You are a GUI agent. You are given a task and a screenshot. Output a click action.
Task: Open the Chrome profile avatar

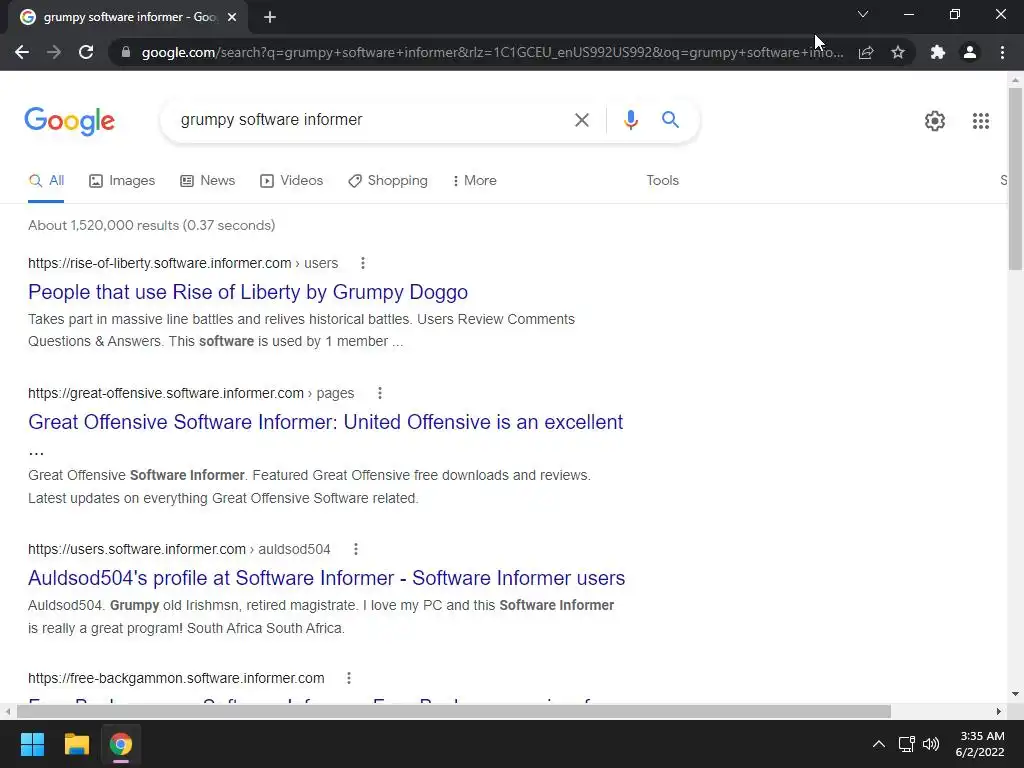click(970, 52)
